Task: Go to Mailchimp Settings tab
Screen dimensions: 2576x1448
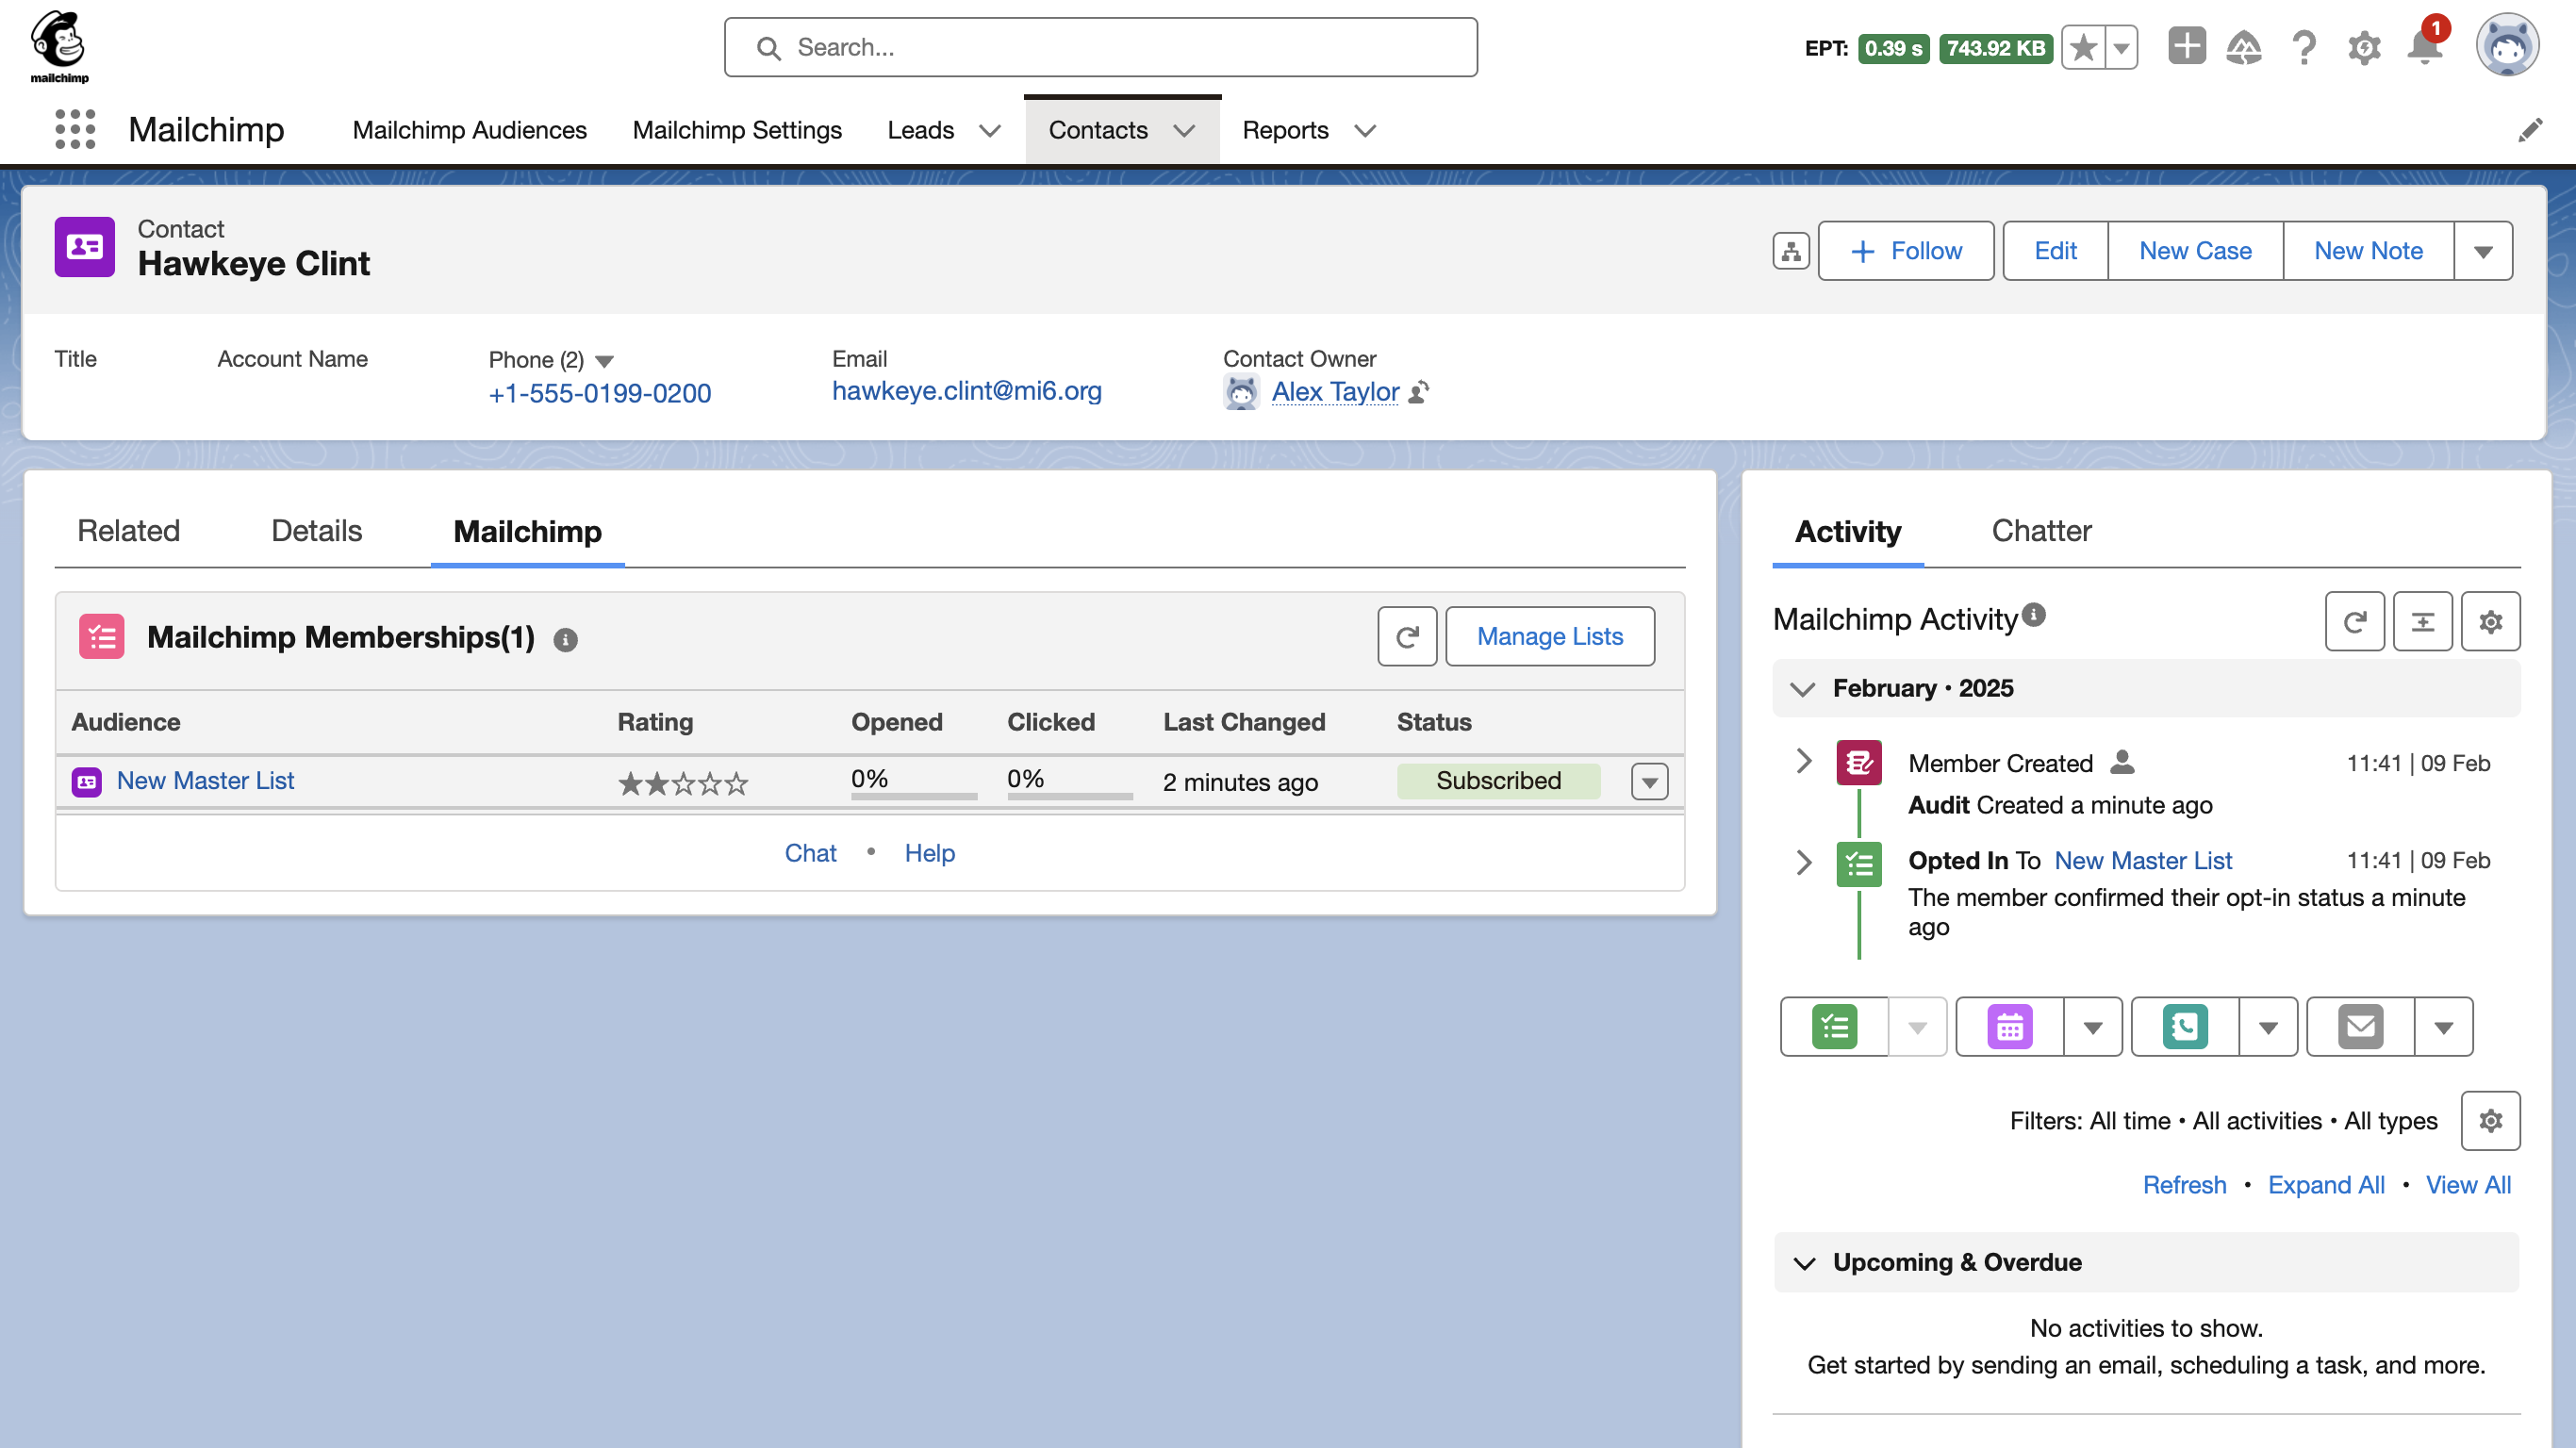Action: [737, 130]
